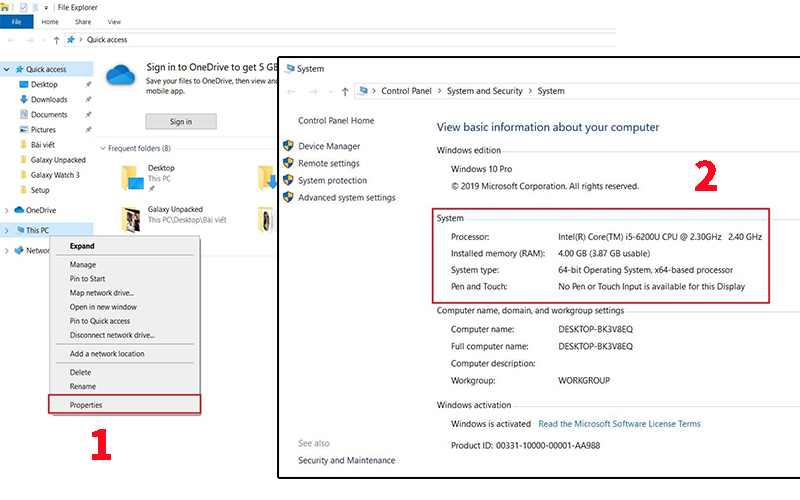
Task: Open Read the Microsoft Software License Terms link
Action: coord(619,424)
